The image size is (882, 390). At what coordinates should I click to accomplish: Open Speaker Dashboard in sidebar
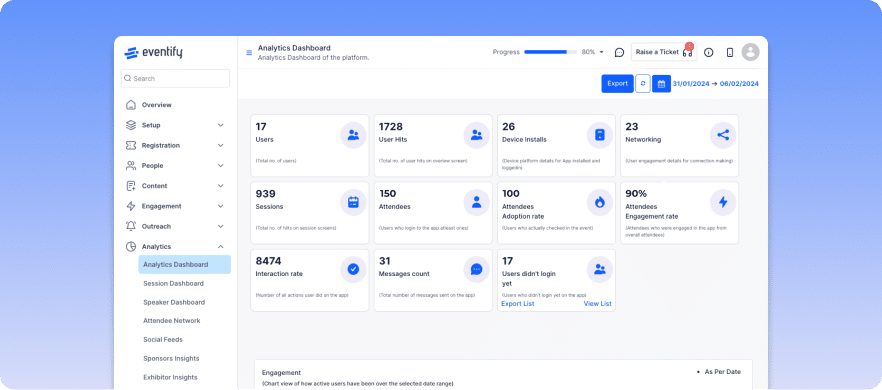[x=174, y=302]
